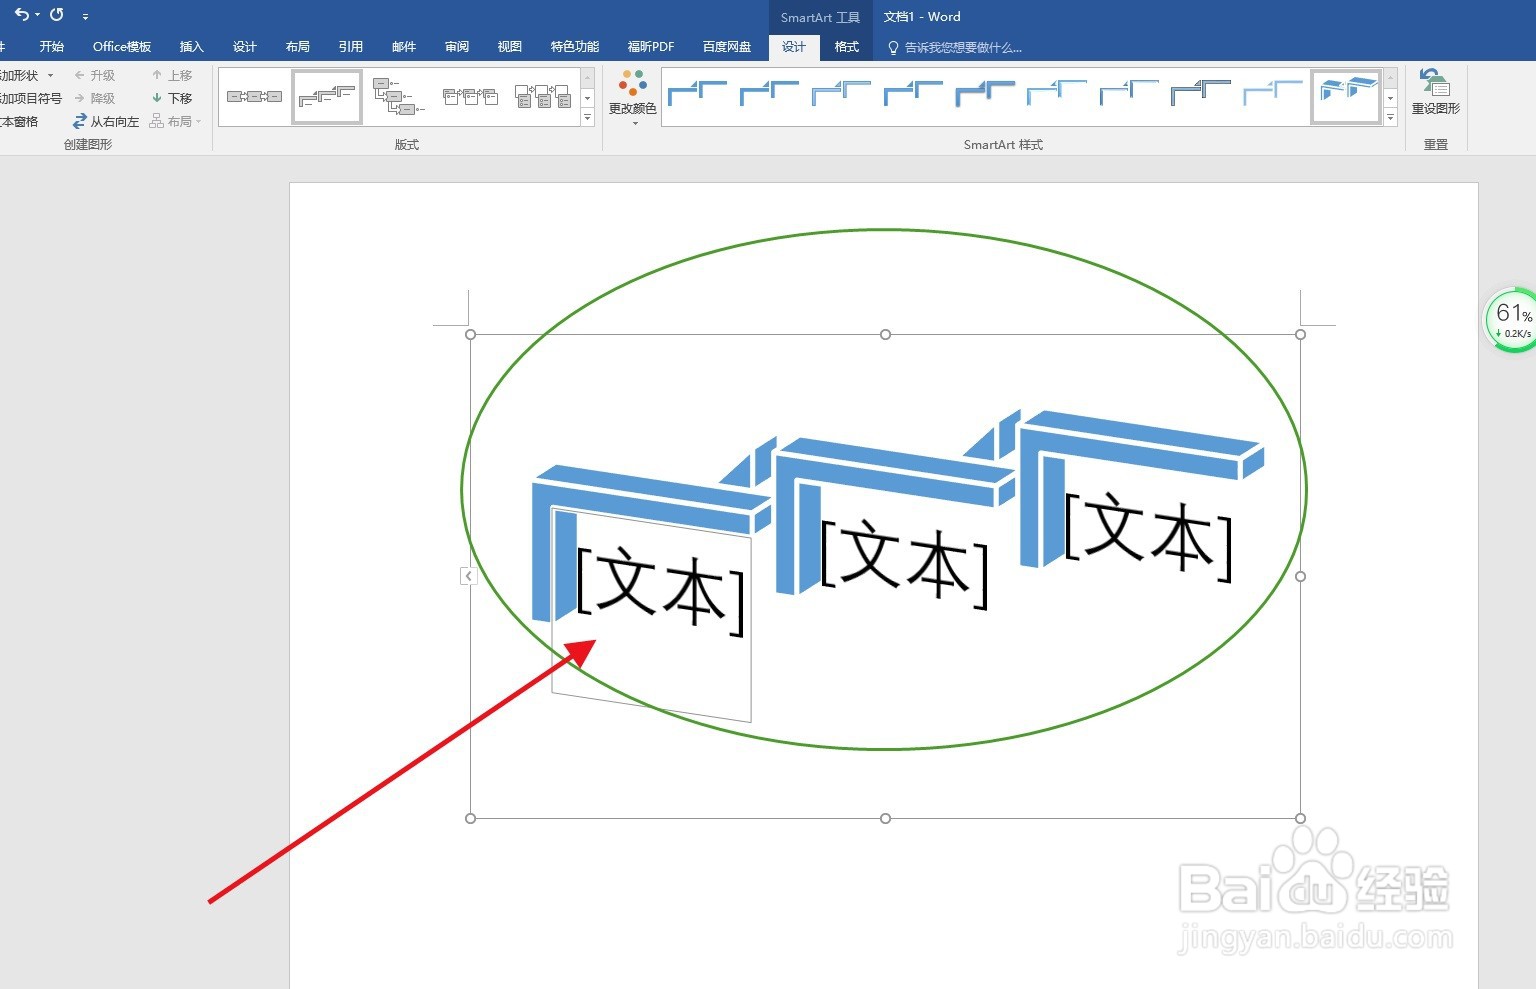Switch to the 插入 tab
1536x989 pixels.
coord(191,47)
